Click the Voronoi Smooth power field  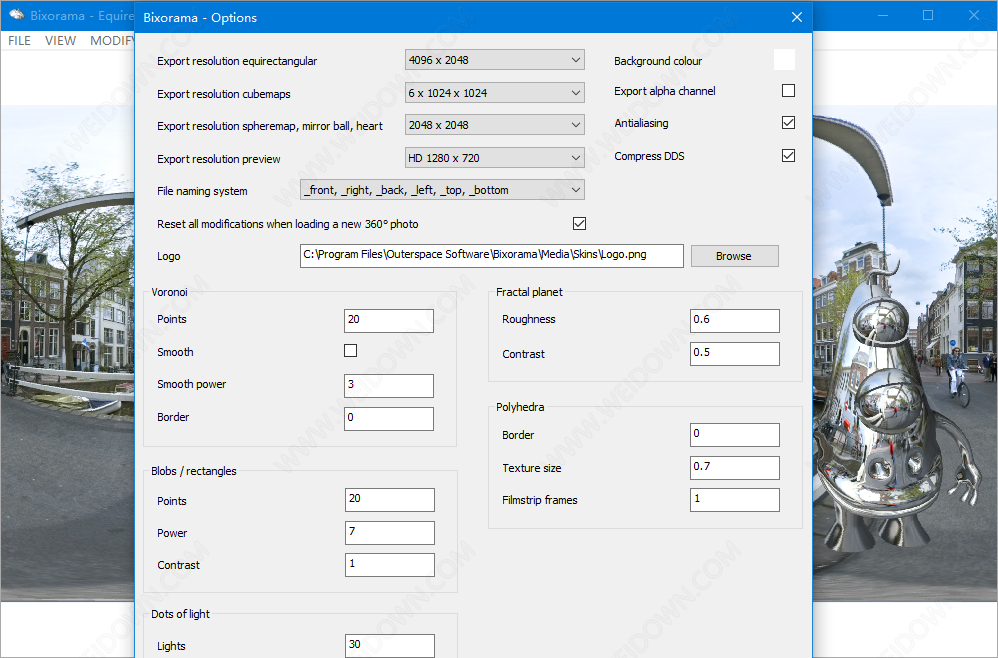(x=389, y=386)
